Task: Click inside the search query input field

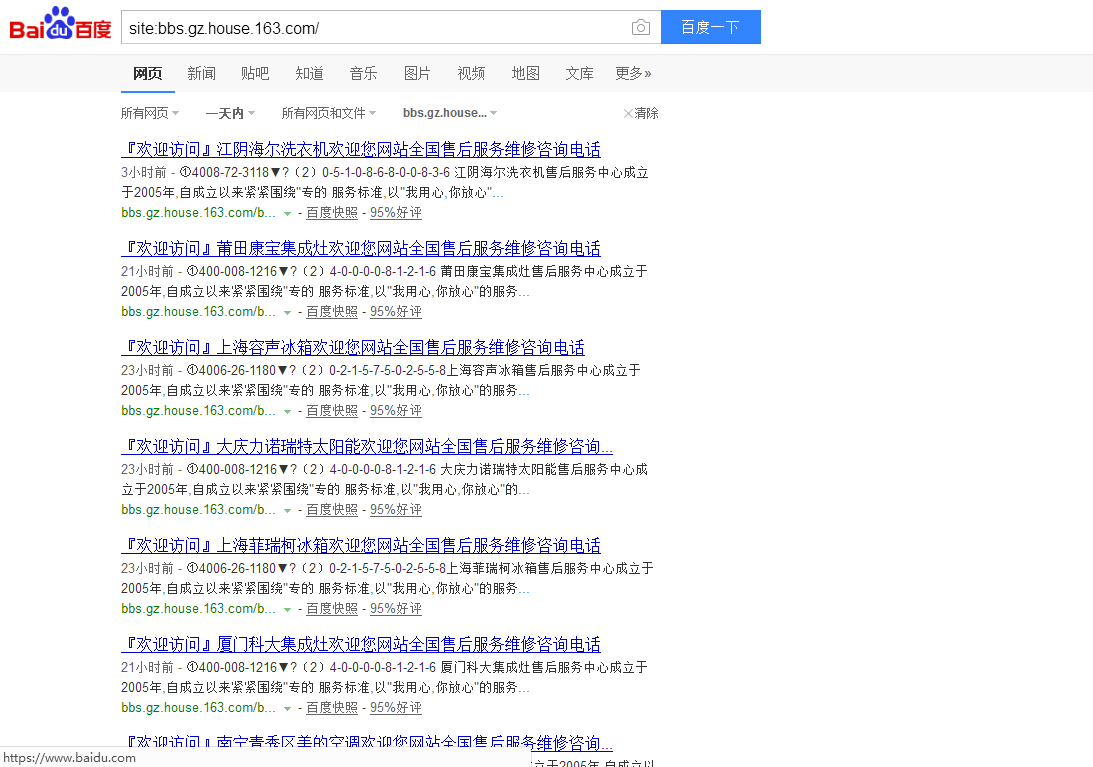Action: tap(380, 27)
